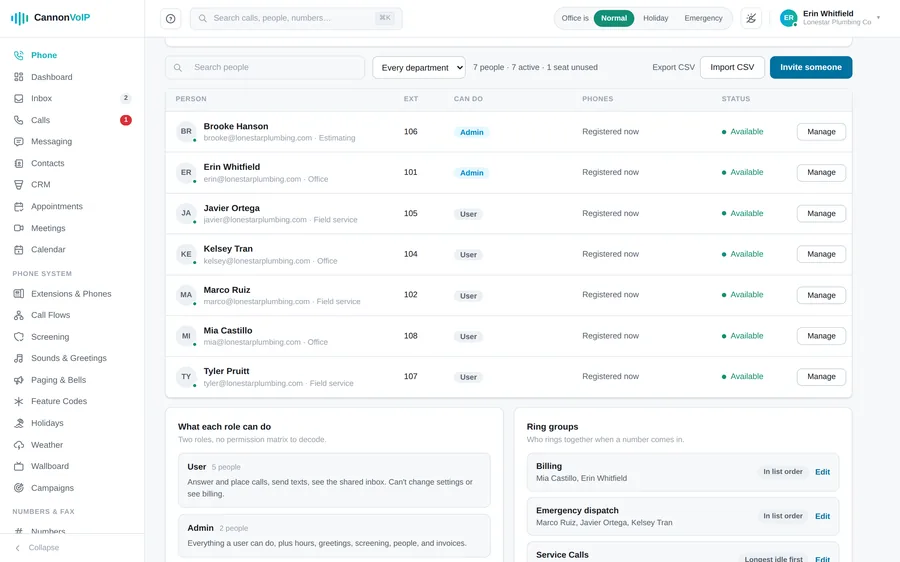This screenshot has height=562, width=900.
Task: Click the Dashboard grid icon
Action: pyautogui.click(x=19, y=77)
